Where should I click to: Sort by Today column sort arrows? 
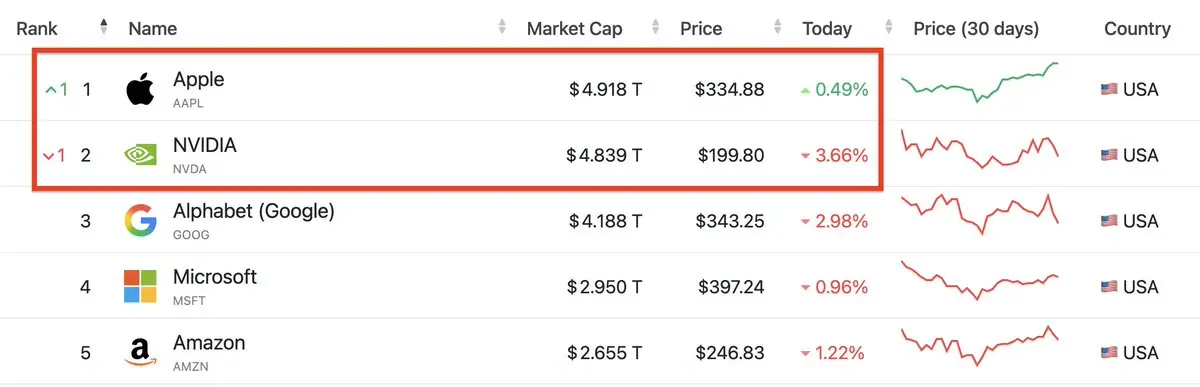point(886,28)
